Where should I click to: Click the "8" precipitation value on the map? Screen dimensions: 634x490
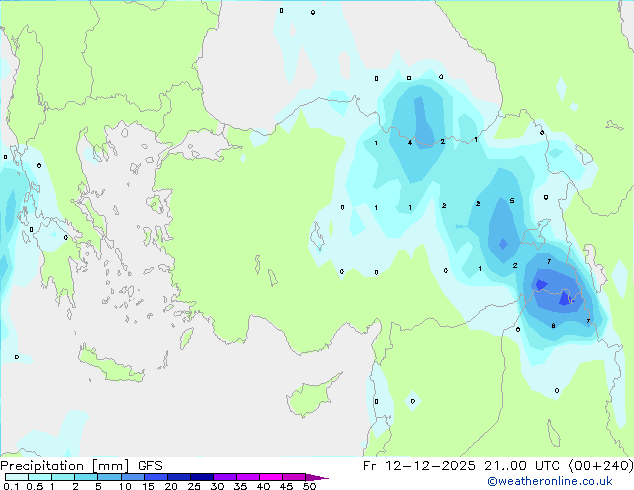pos(553,326)
